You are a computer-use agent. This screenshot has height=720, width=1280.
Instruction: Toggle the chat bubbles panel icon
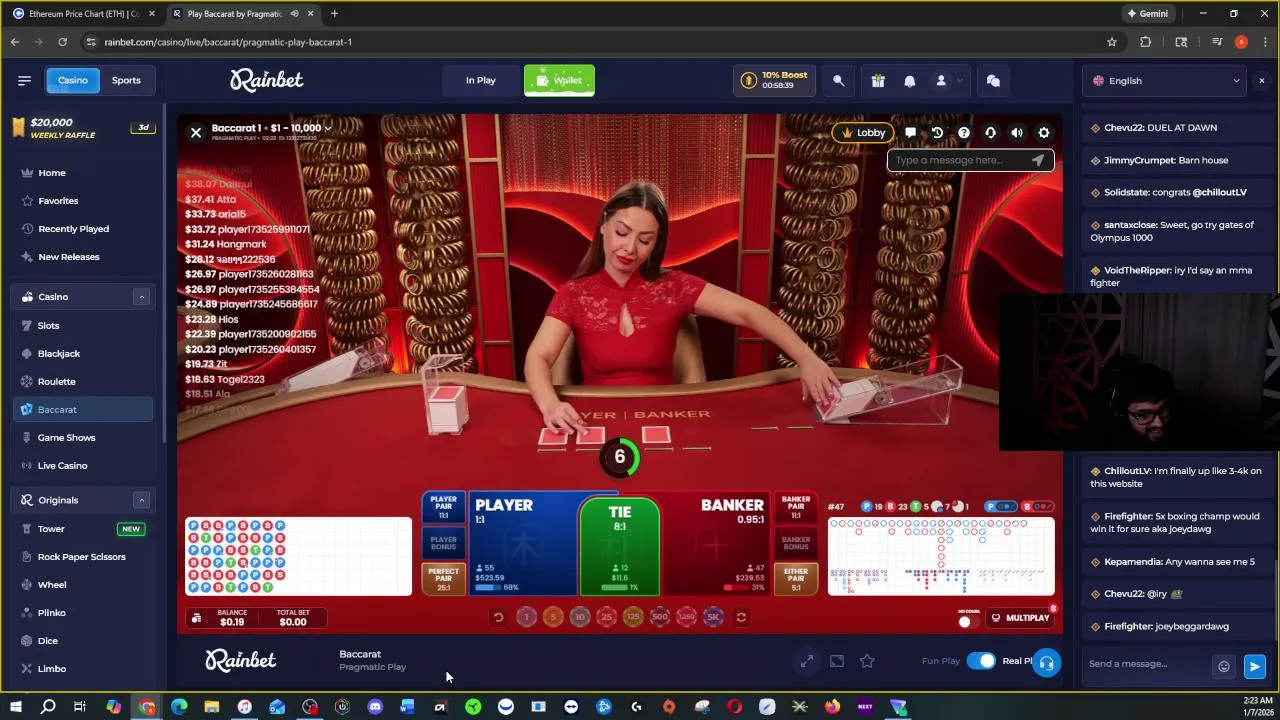(x=993, y=81)
